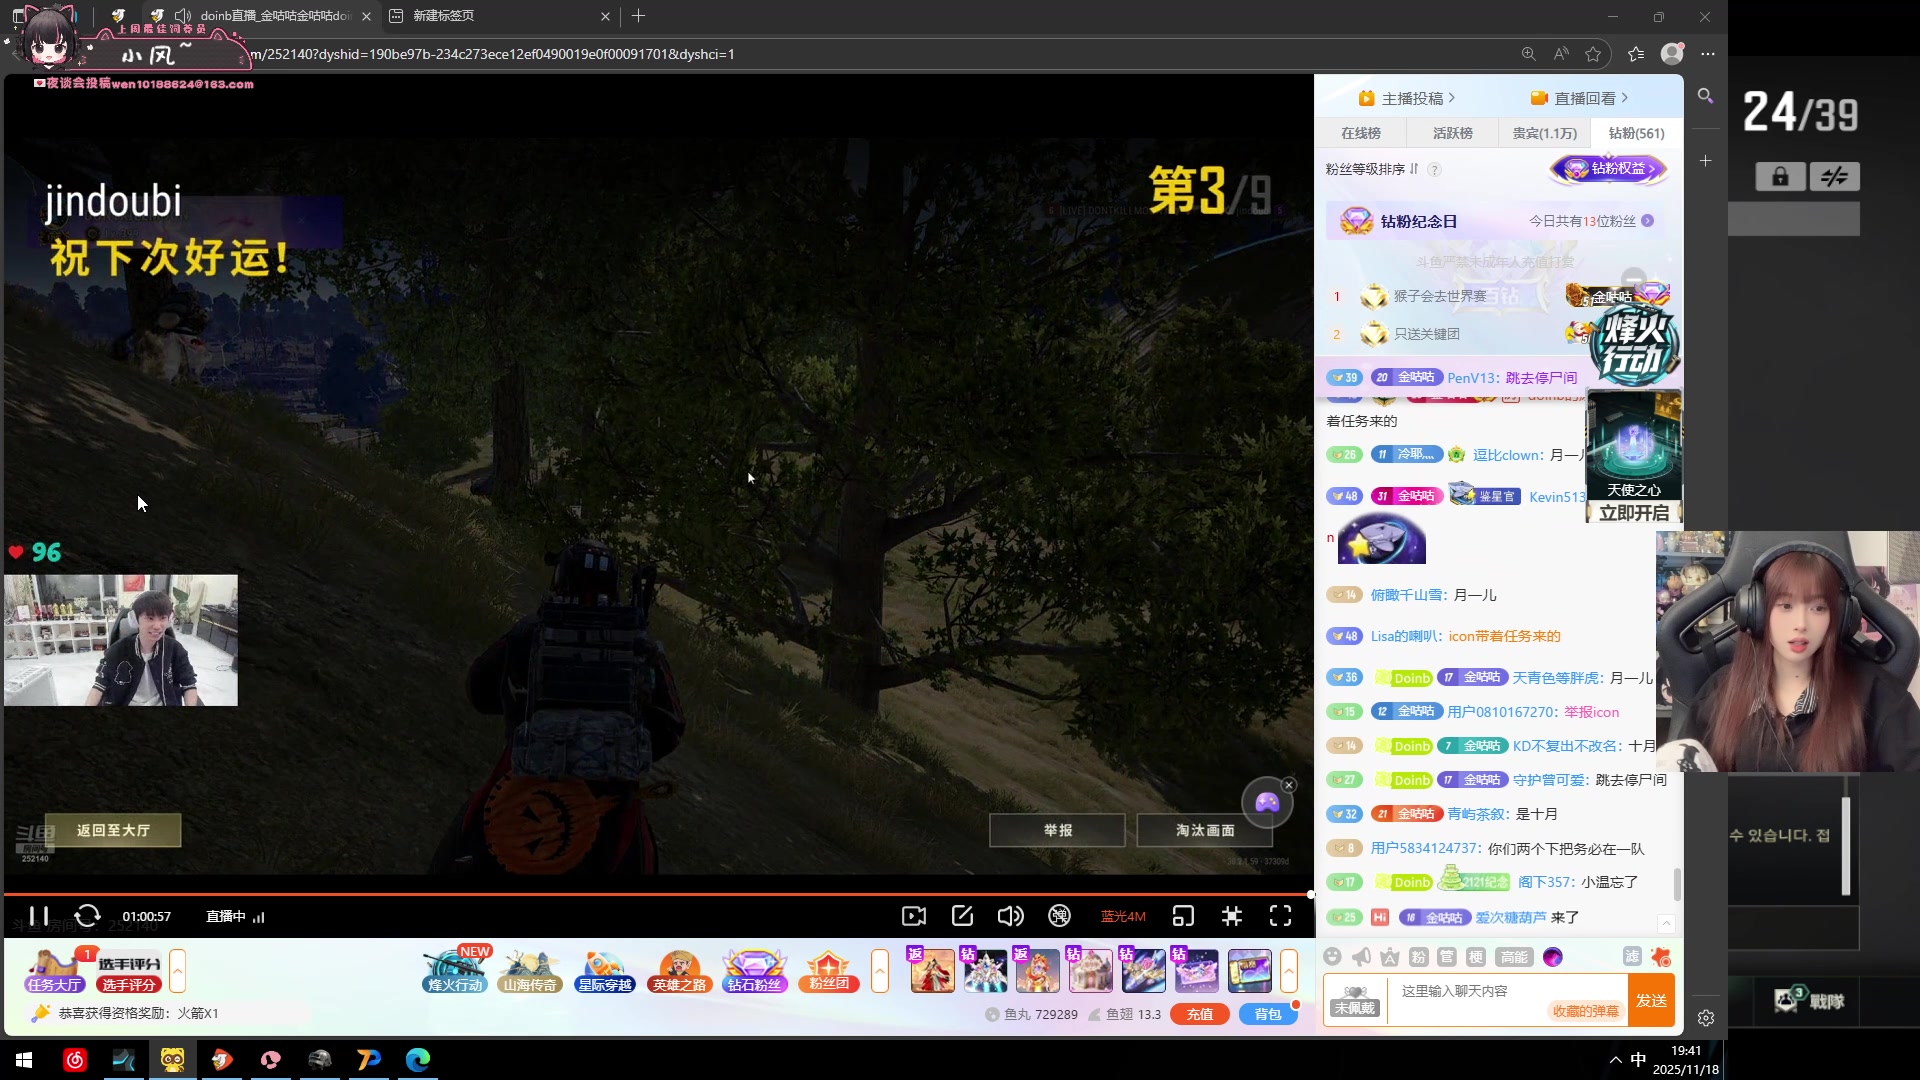
Task: Open the 蓝光4M quality selector
Action: 1123,916
